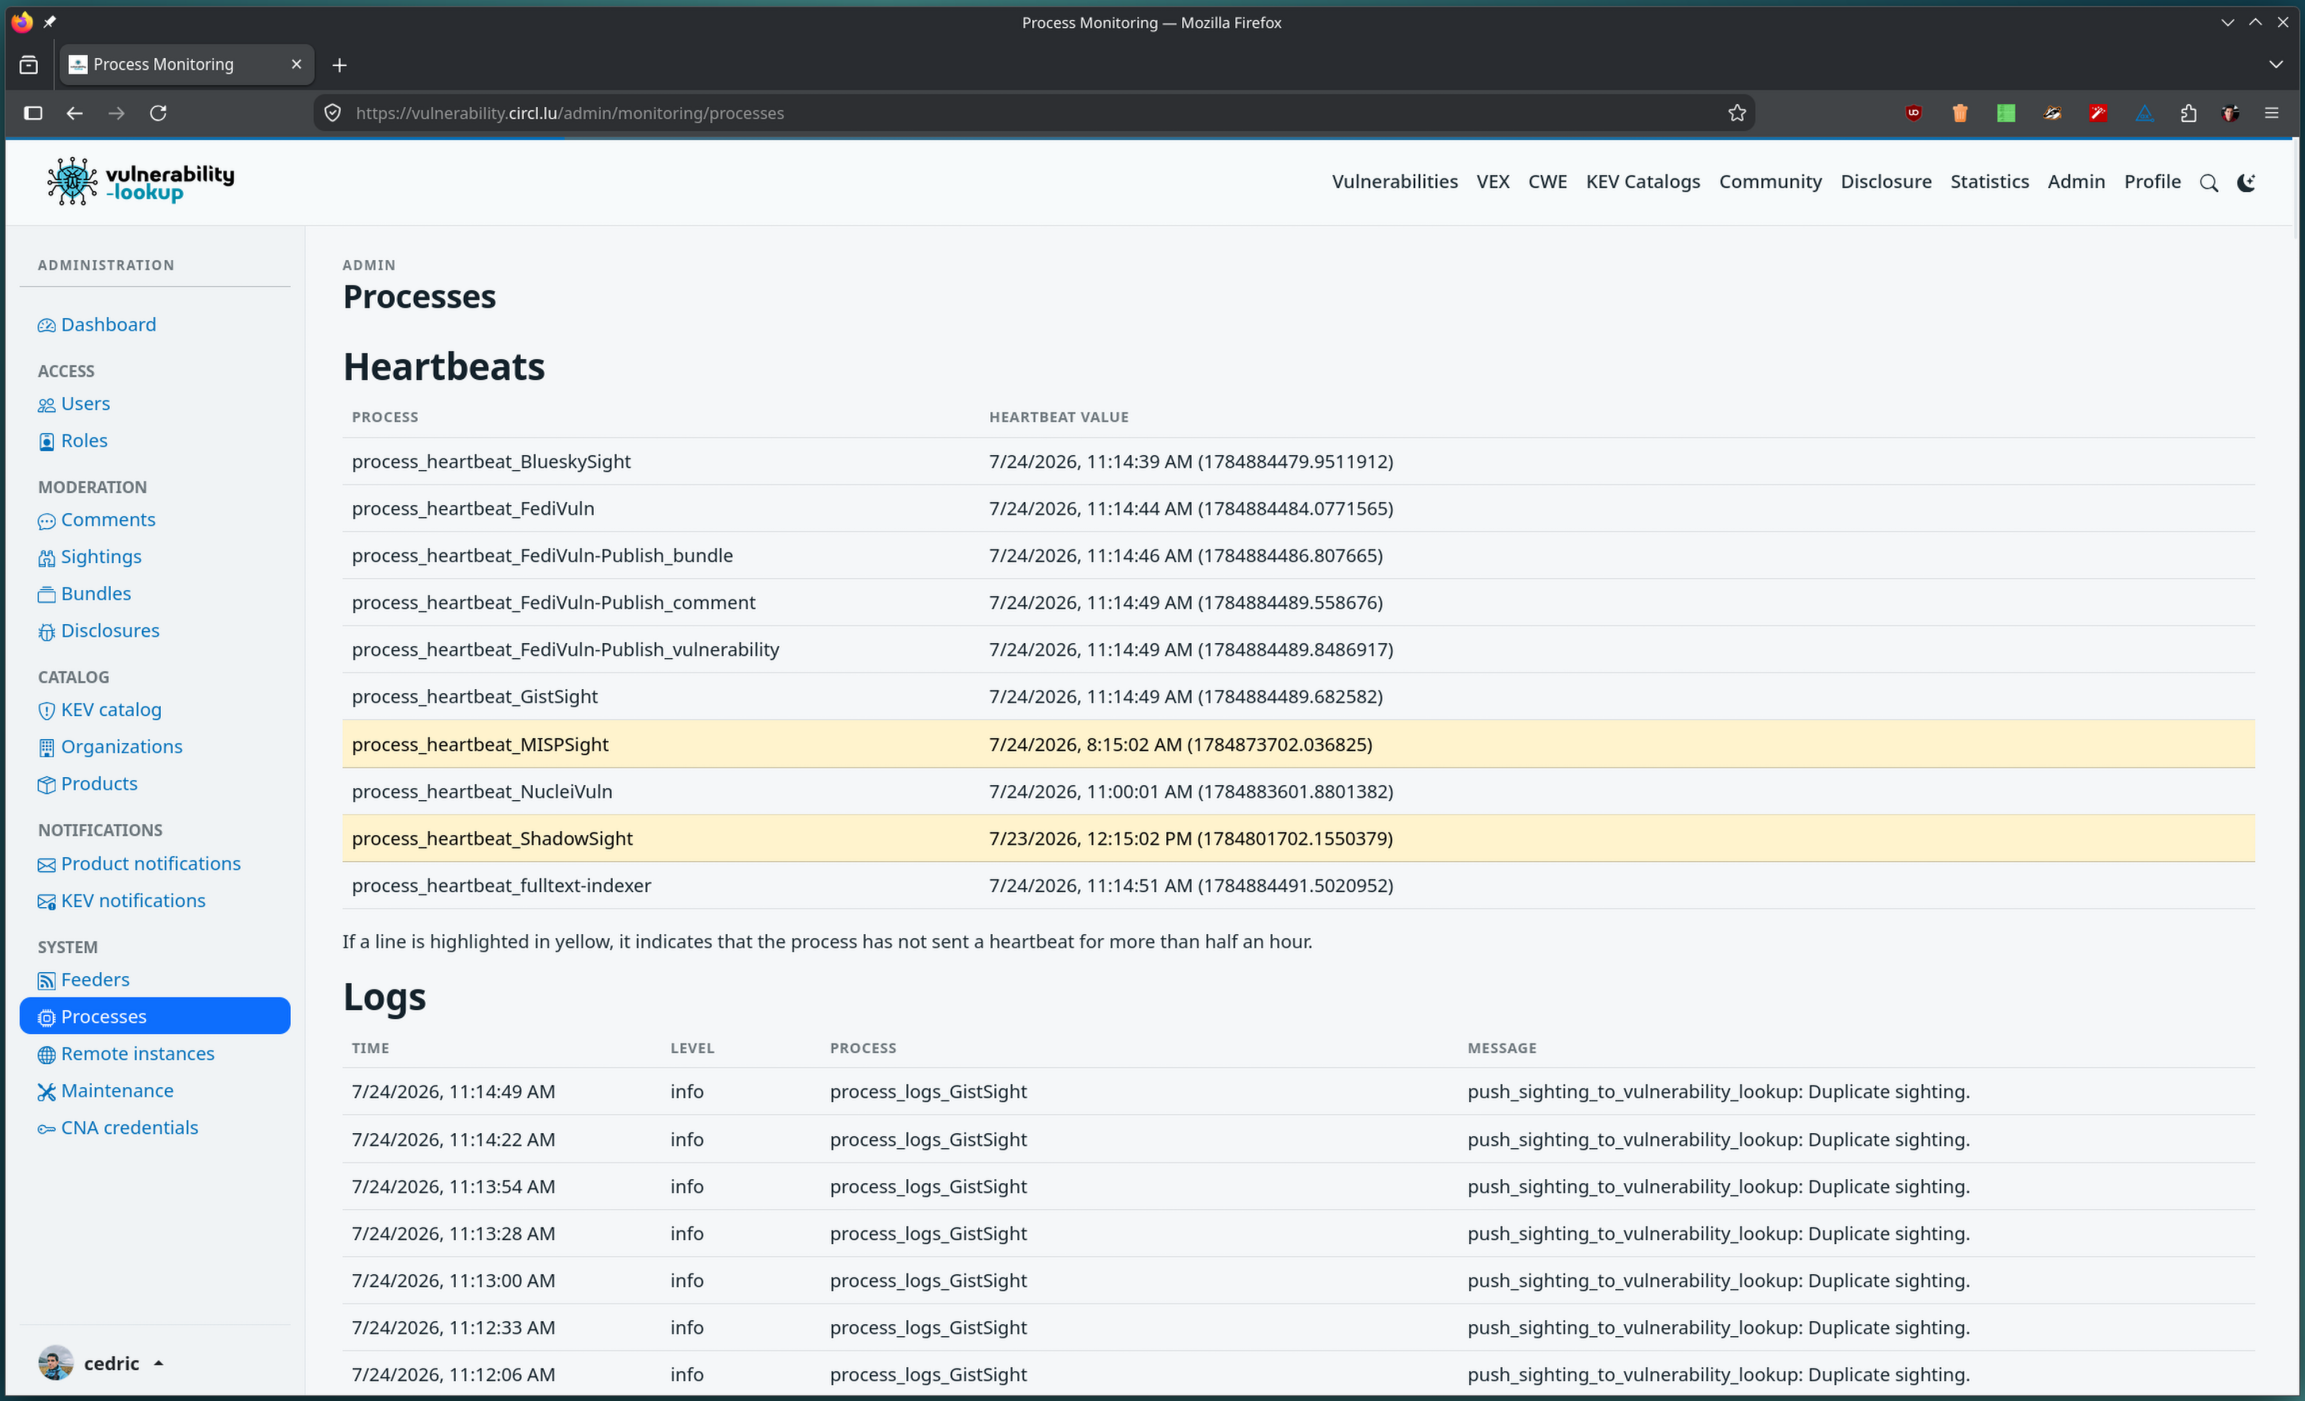
Task: Open the Firefox hamburger menu
Action: (x=2272, y=113)
